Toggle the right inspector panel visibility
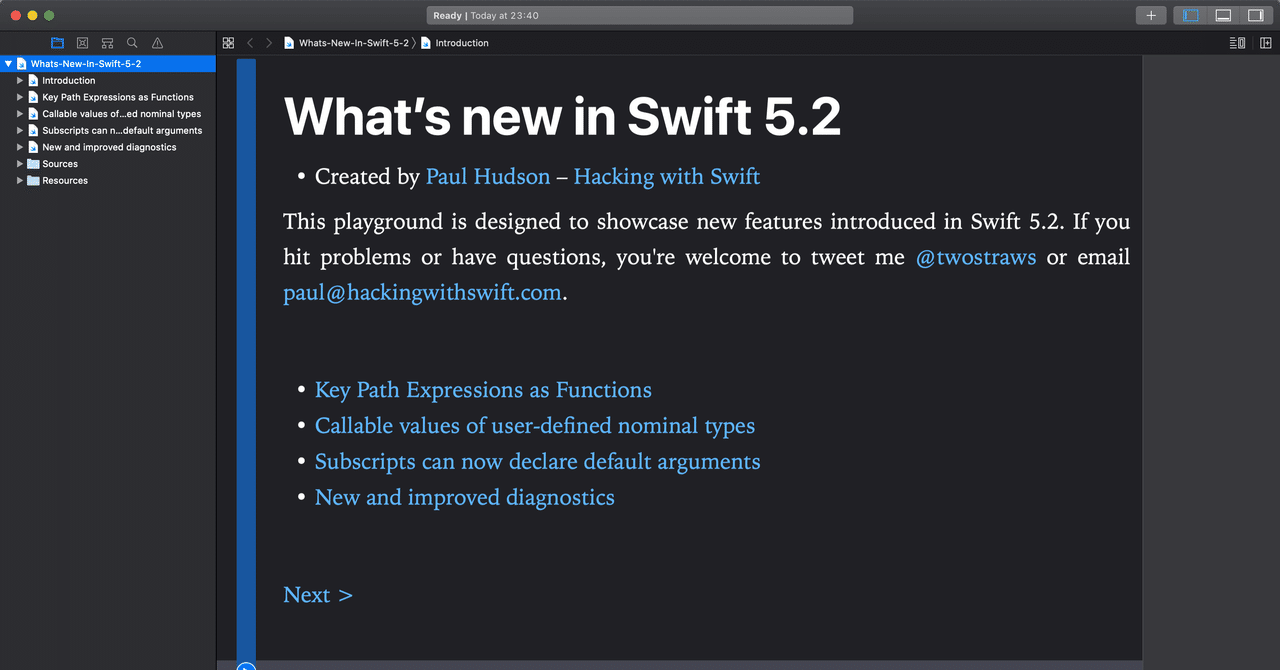 click(x=1258, y=15)
